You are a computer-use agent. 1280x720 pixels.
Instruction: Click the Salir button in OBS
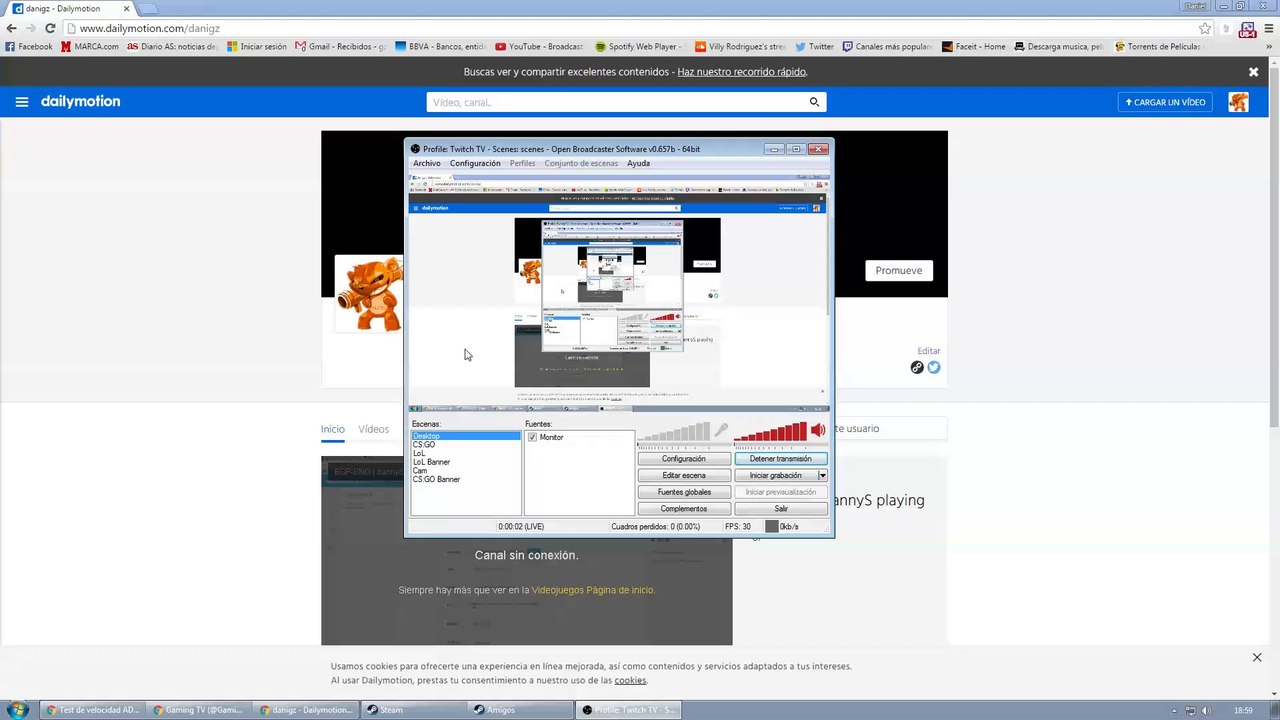click(x=781, y=509)
